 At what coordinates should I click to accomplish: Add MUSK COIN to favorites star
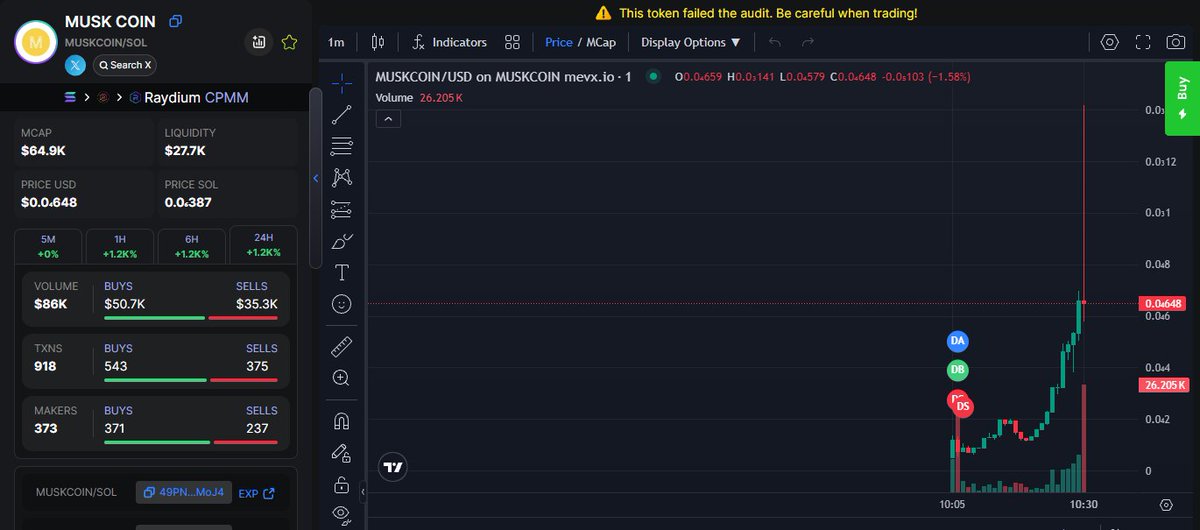[x=289, y=42]
